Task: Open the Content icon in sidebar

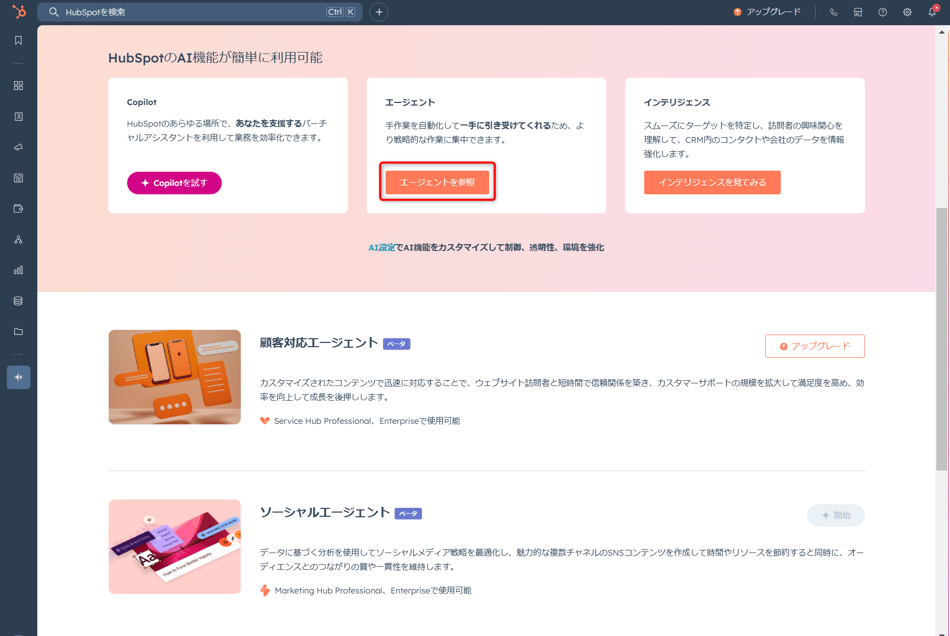Action: (18, 178)
